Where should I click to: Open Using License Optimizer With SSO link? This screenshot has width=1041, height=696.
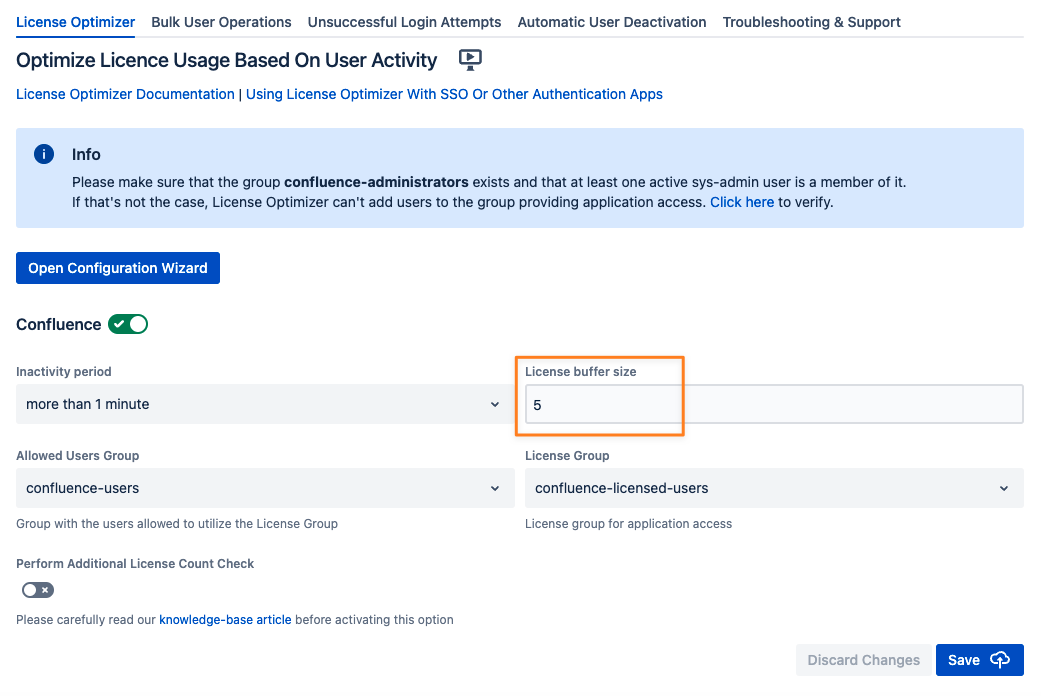click(454, 94)
